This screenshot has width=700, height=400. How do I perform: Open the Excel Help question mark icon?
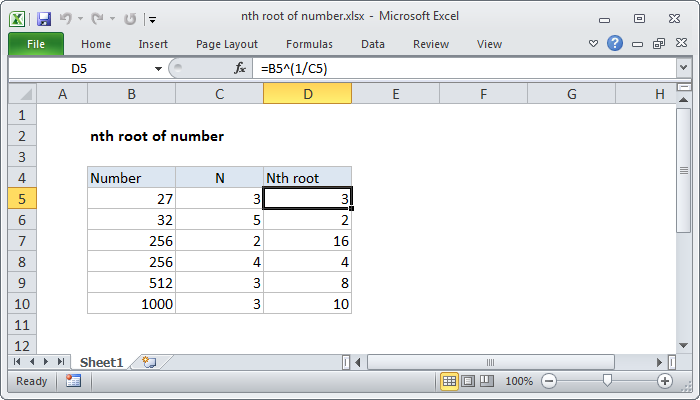(615, 43)
